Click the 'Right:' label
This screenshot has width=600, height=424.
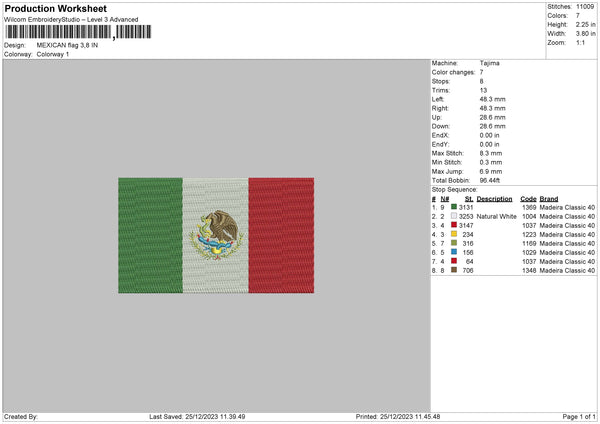pyautogui.click(x=440, y=108)
